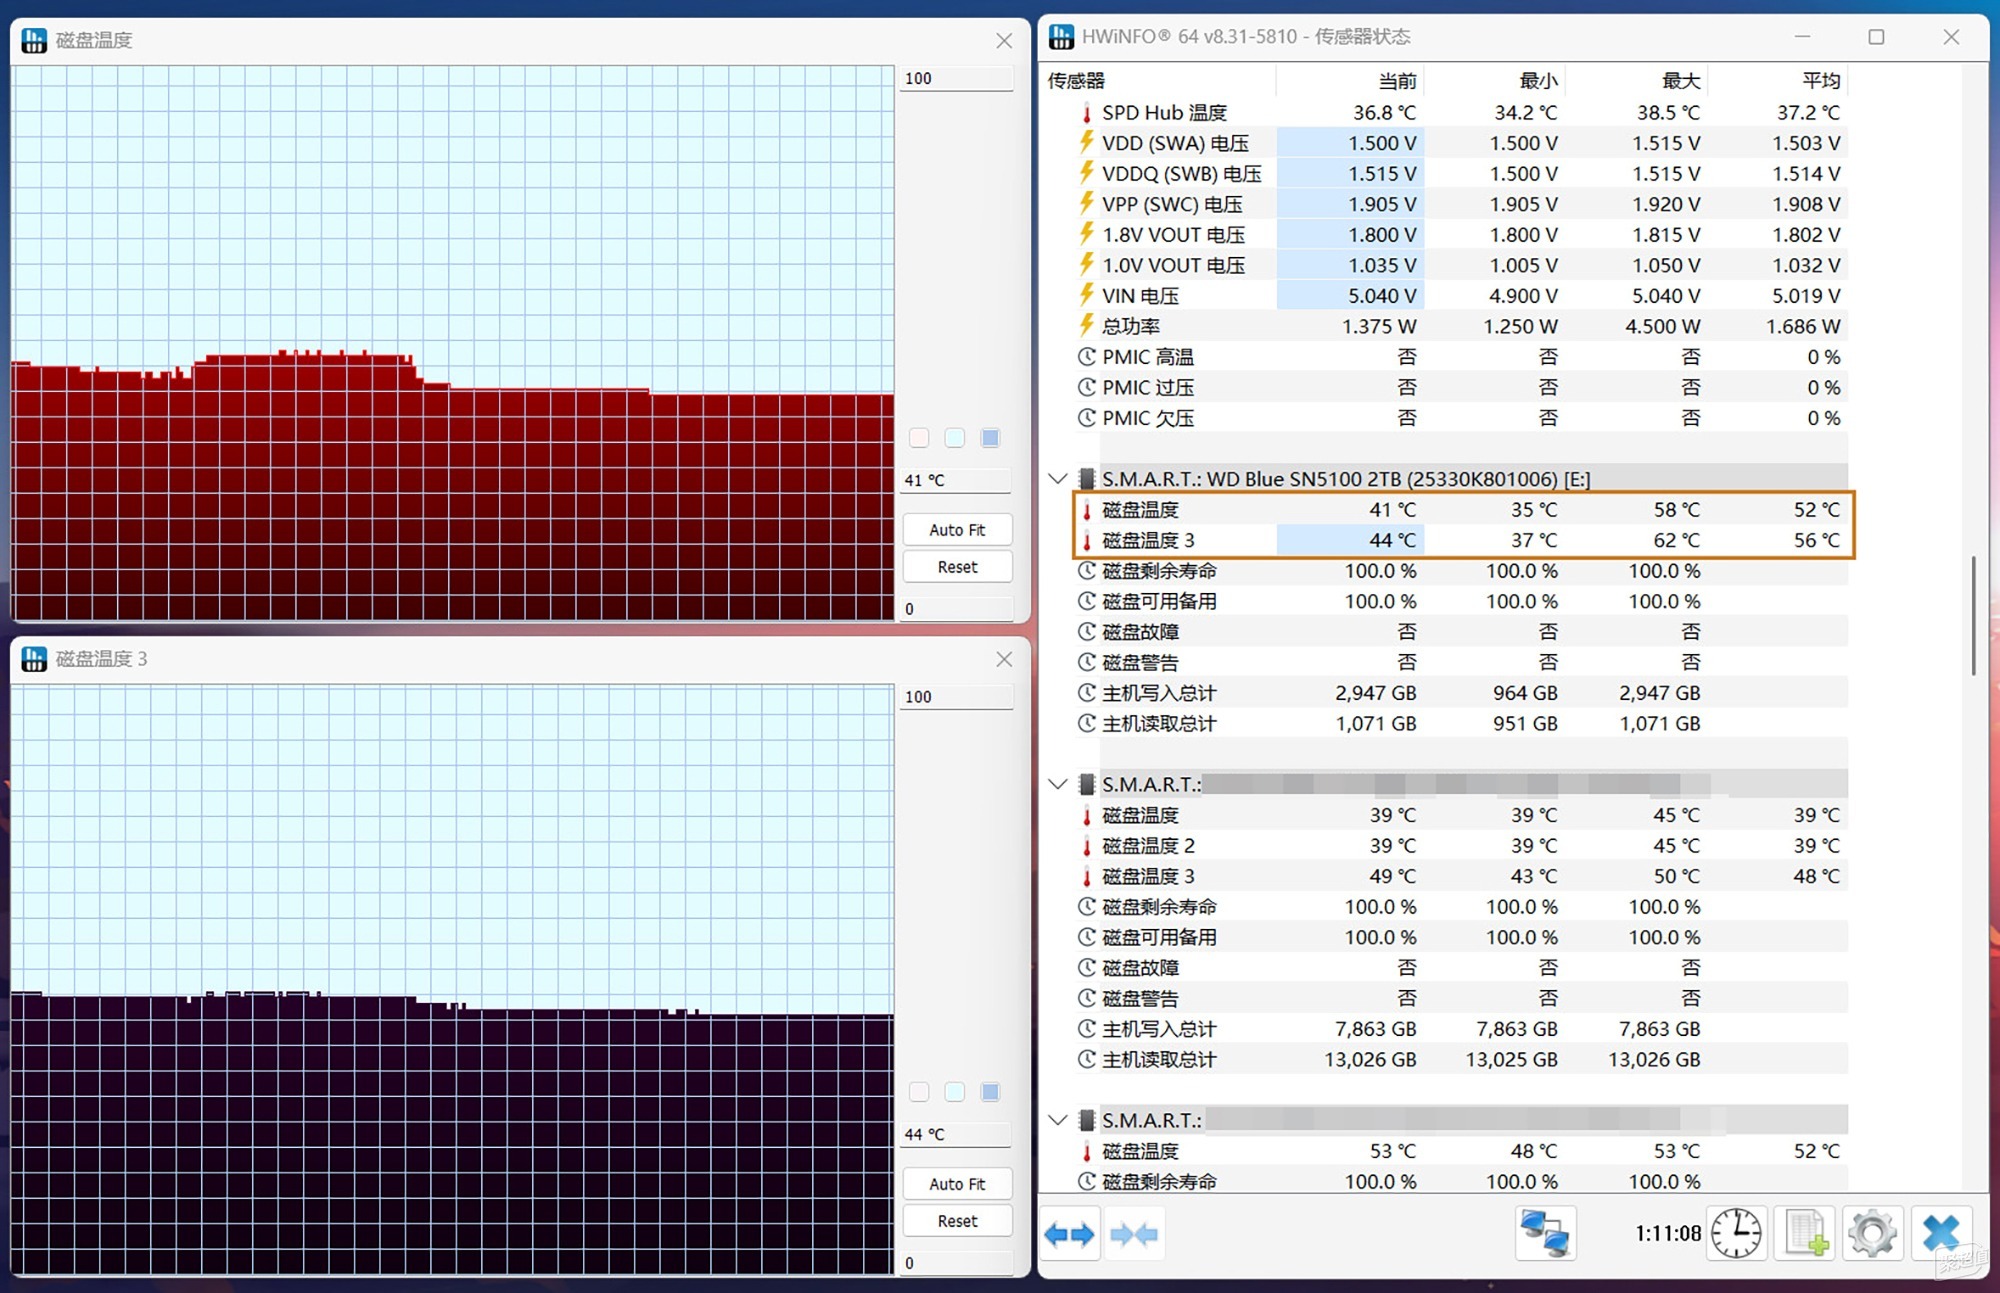Image resolution: width=2000 pixels, height=1293 pixels.
Task: Select blue color swatch in 磁盘温度 3 graph
Action: pyautogui.click(x=990, y=1092)
